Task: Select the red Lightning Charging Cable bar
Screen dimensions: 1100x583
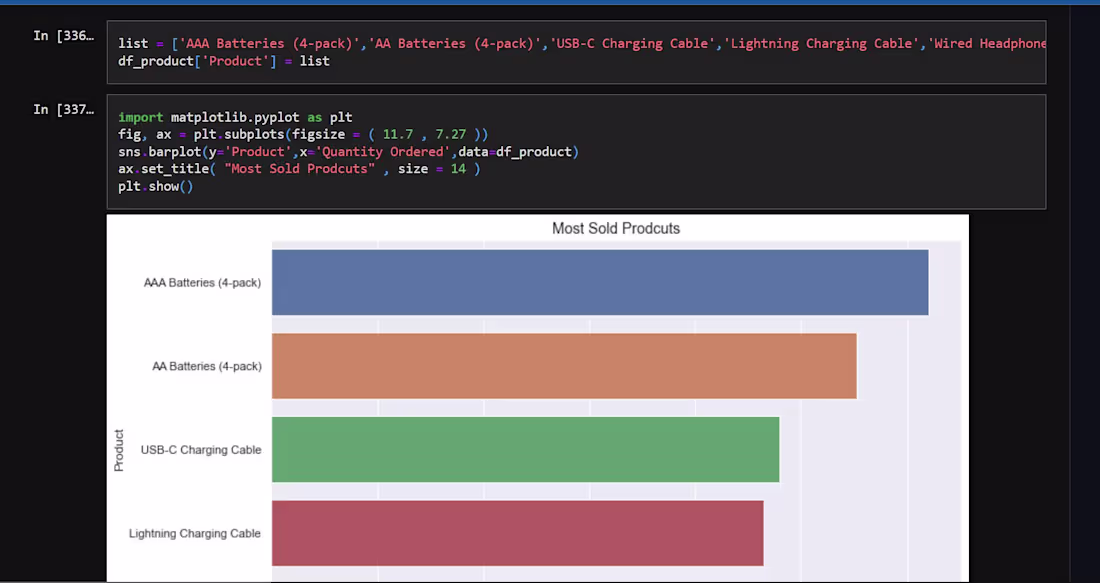Action: (515, 533)
